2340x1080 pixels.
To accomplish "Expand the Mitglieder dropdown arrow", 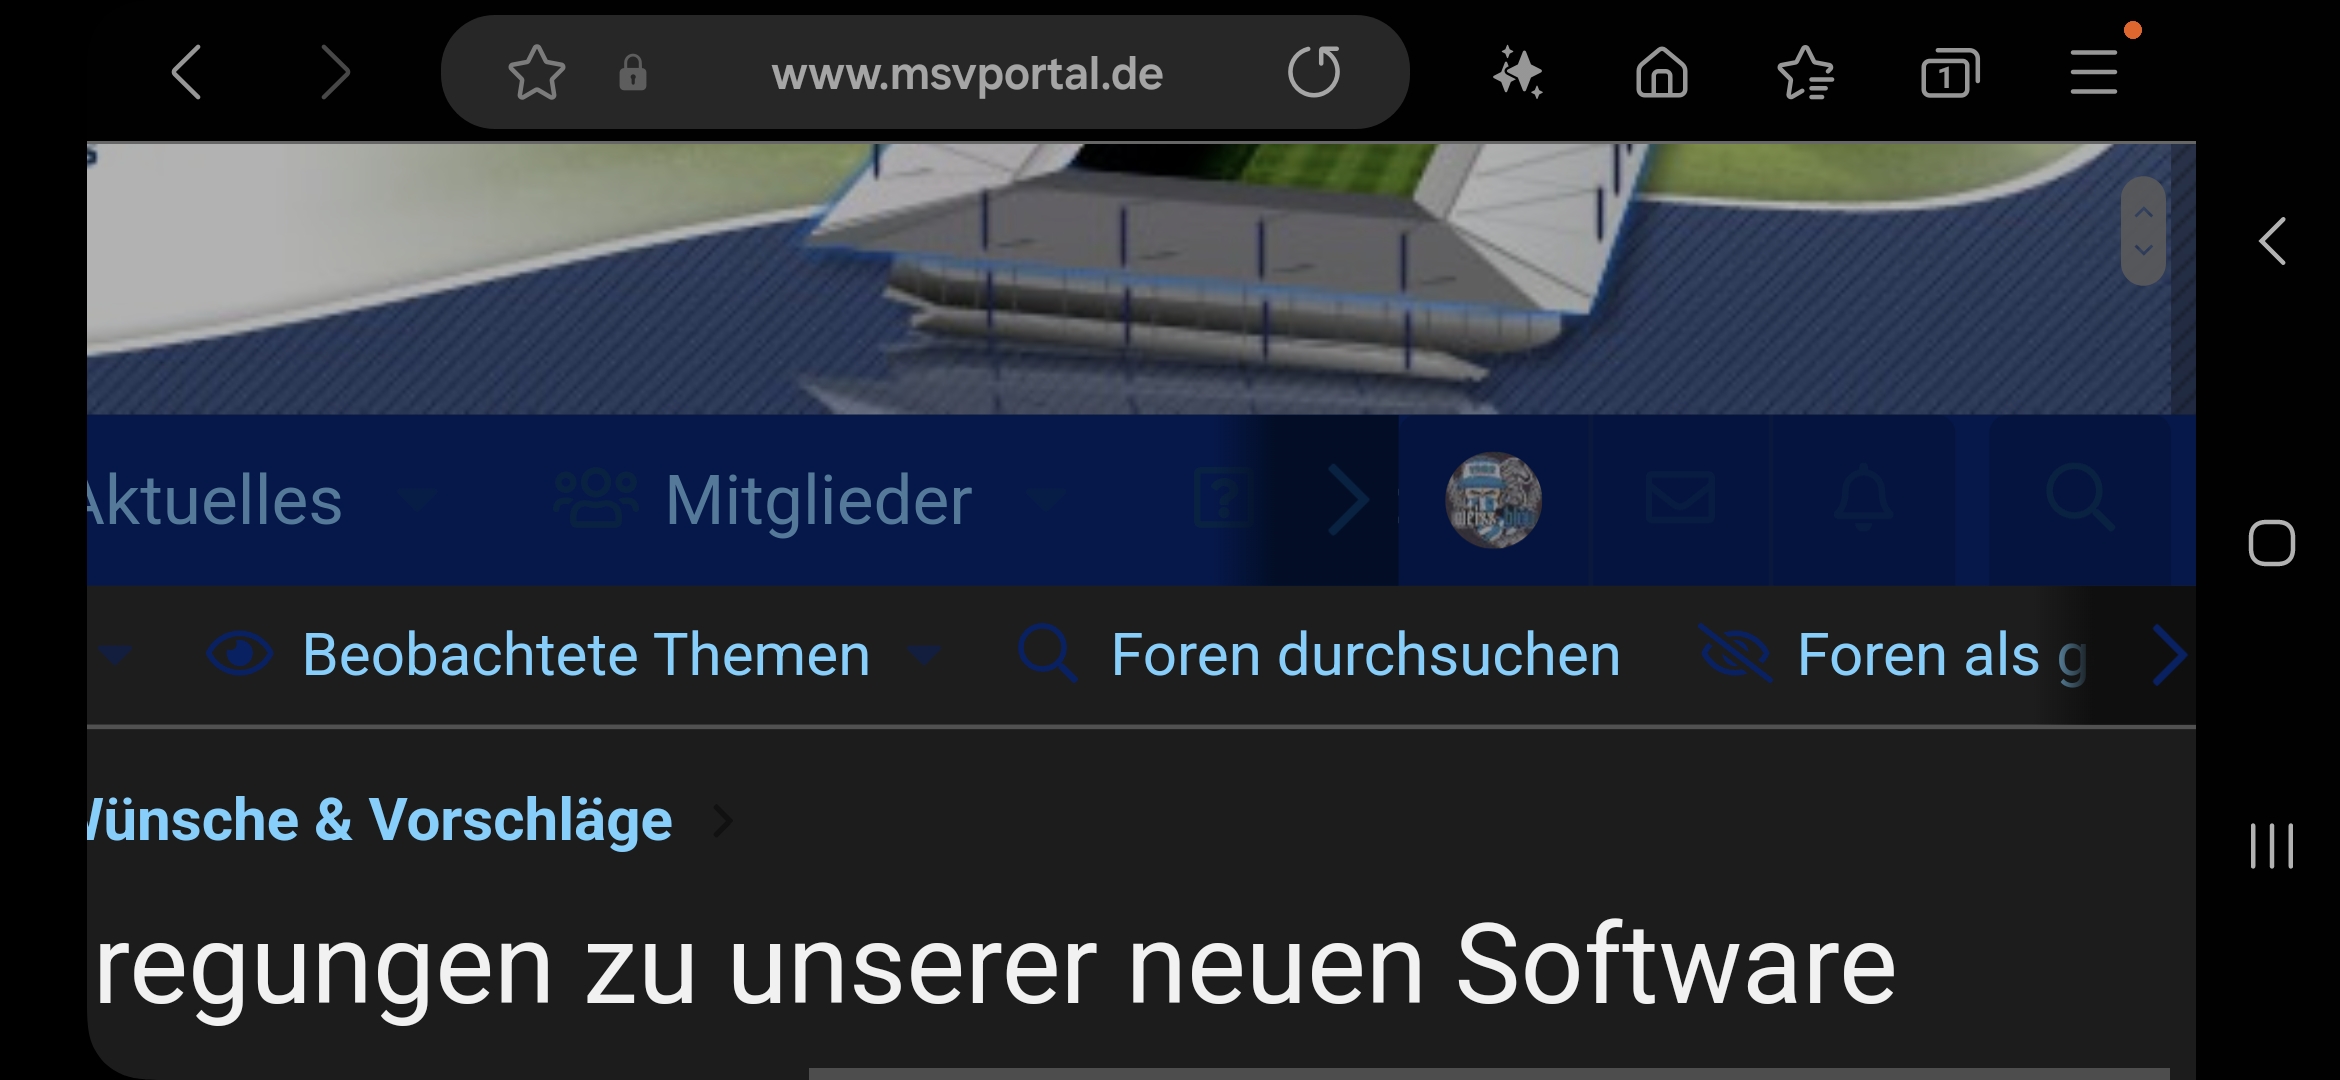I will pos(1047,497).
